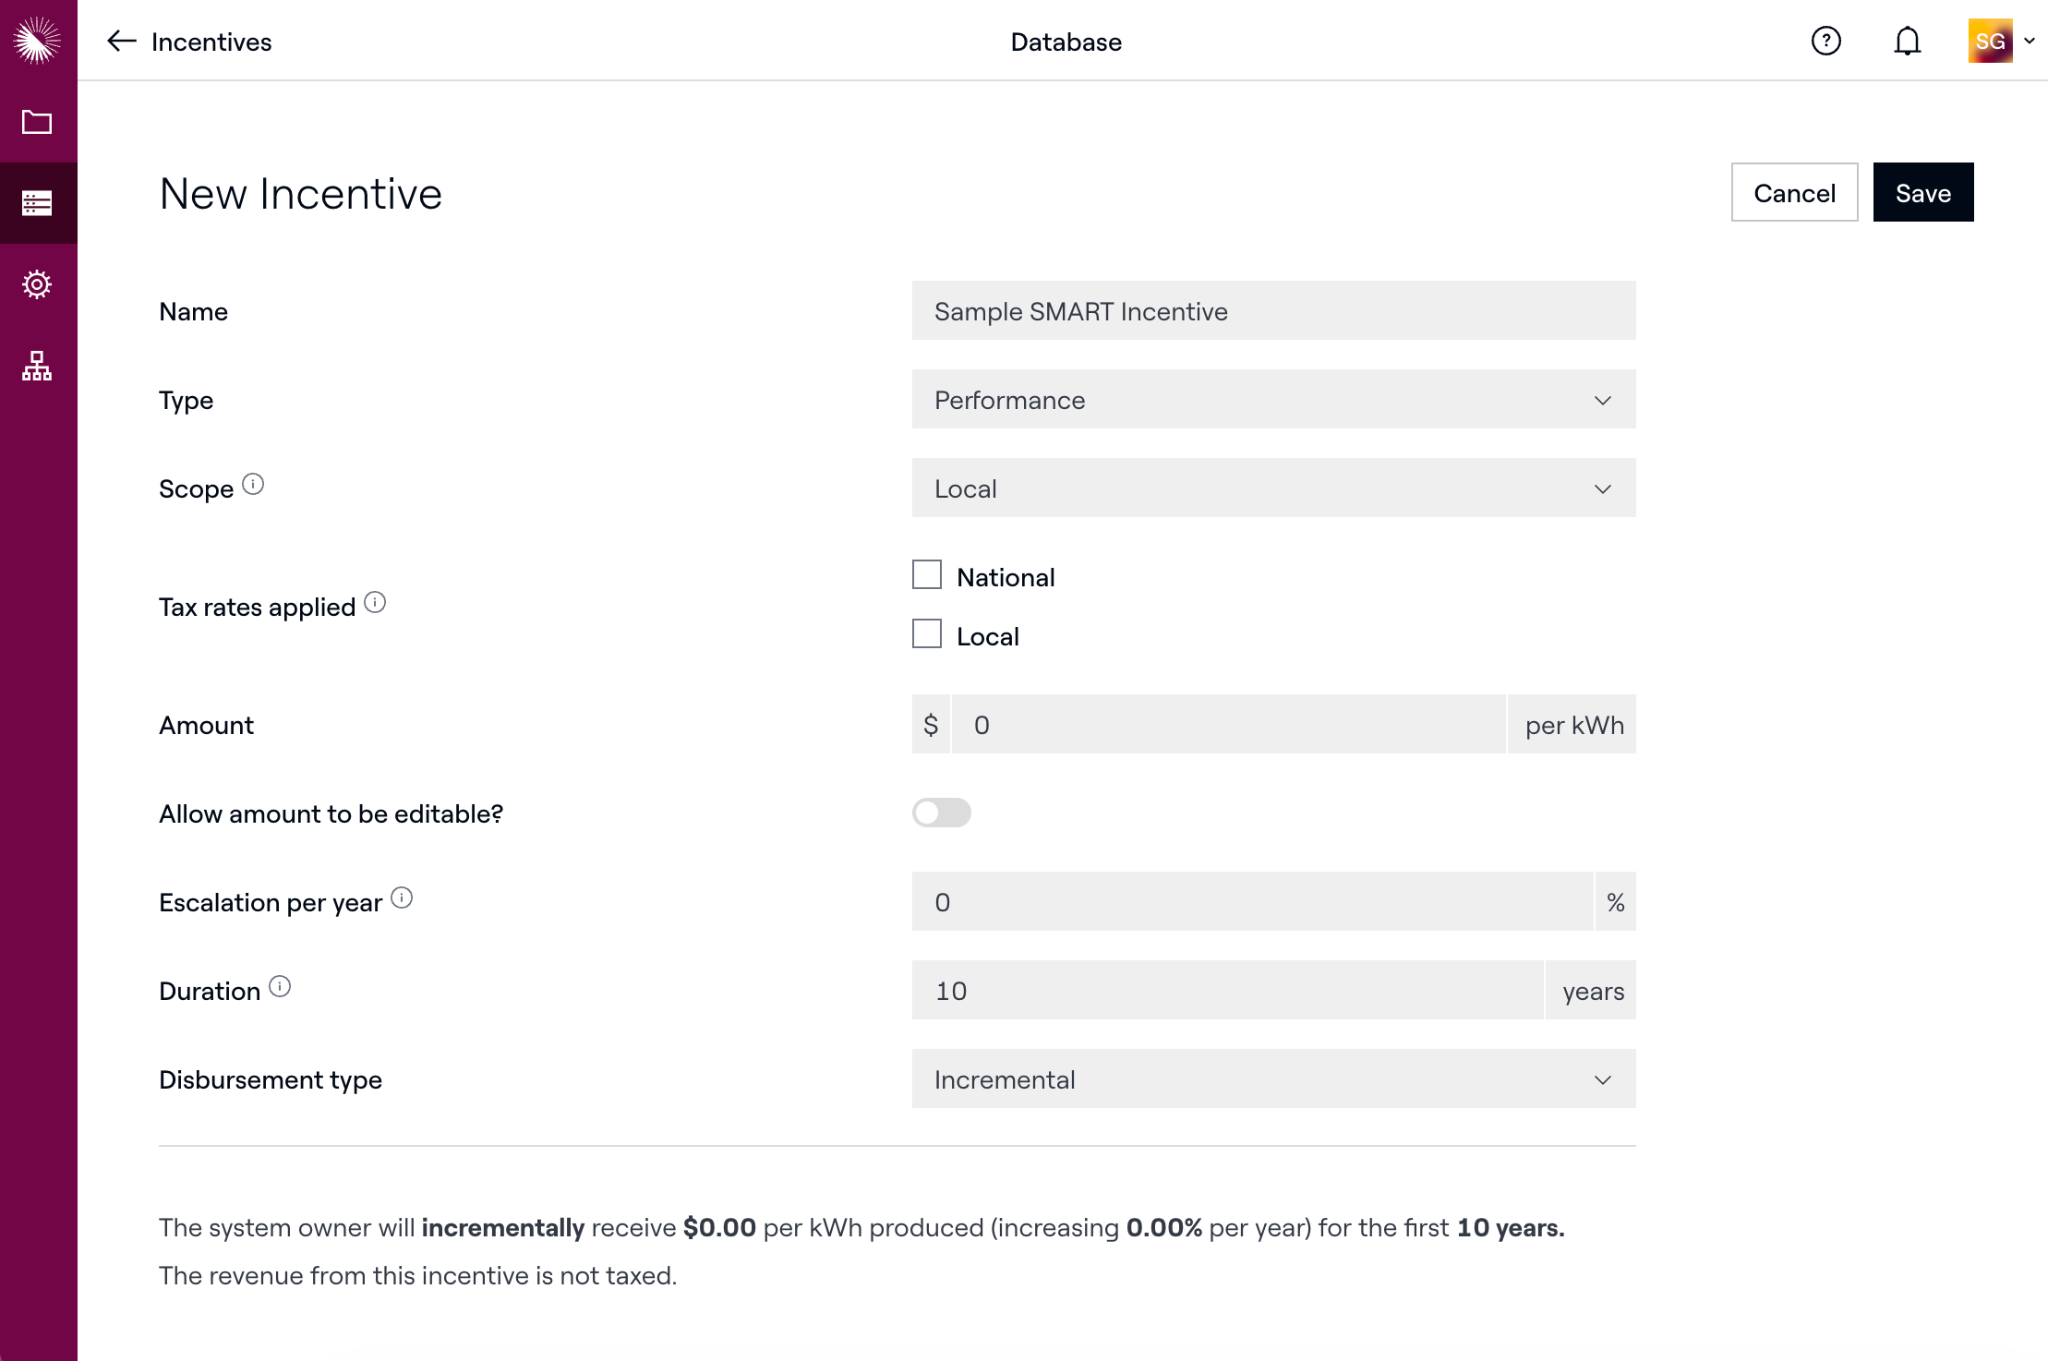This screenshot has width=2048, height=1361.
Task: Check the Local tax rate checkbox
Action: tap(927, 634)
